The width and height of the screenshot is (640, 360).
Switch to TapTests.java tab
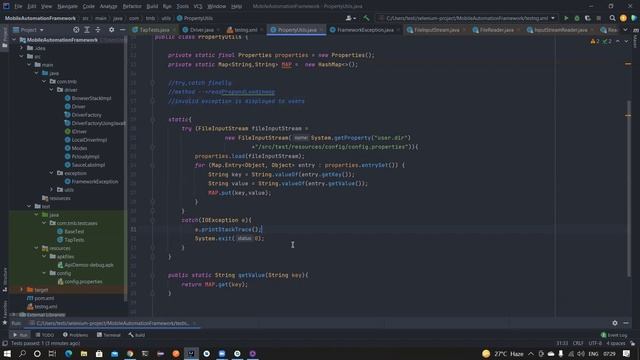click(x=154, y=30)
